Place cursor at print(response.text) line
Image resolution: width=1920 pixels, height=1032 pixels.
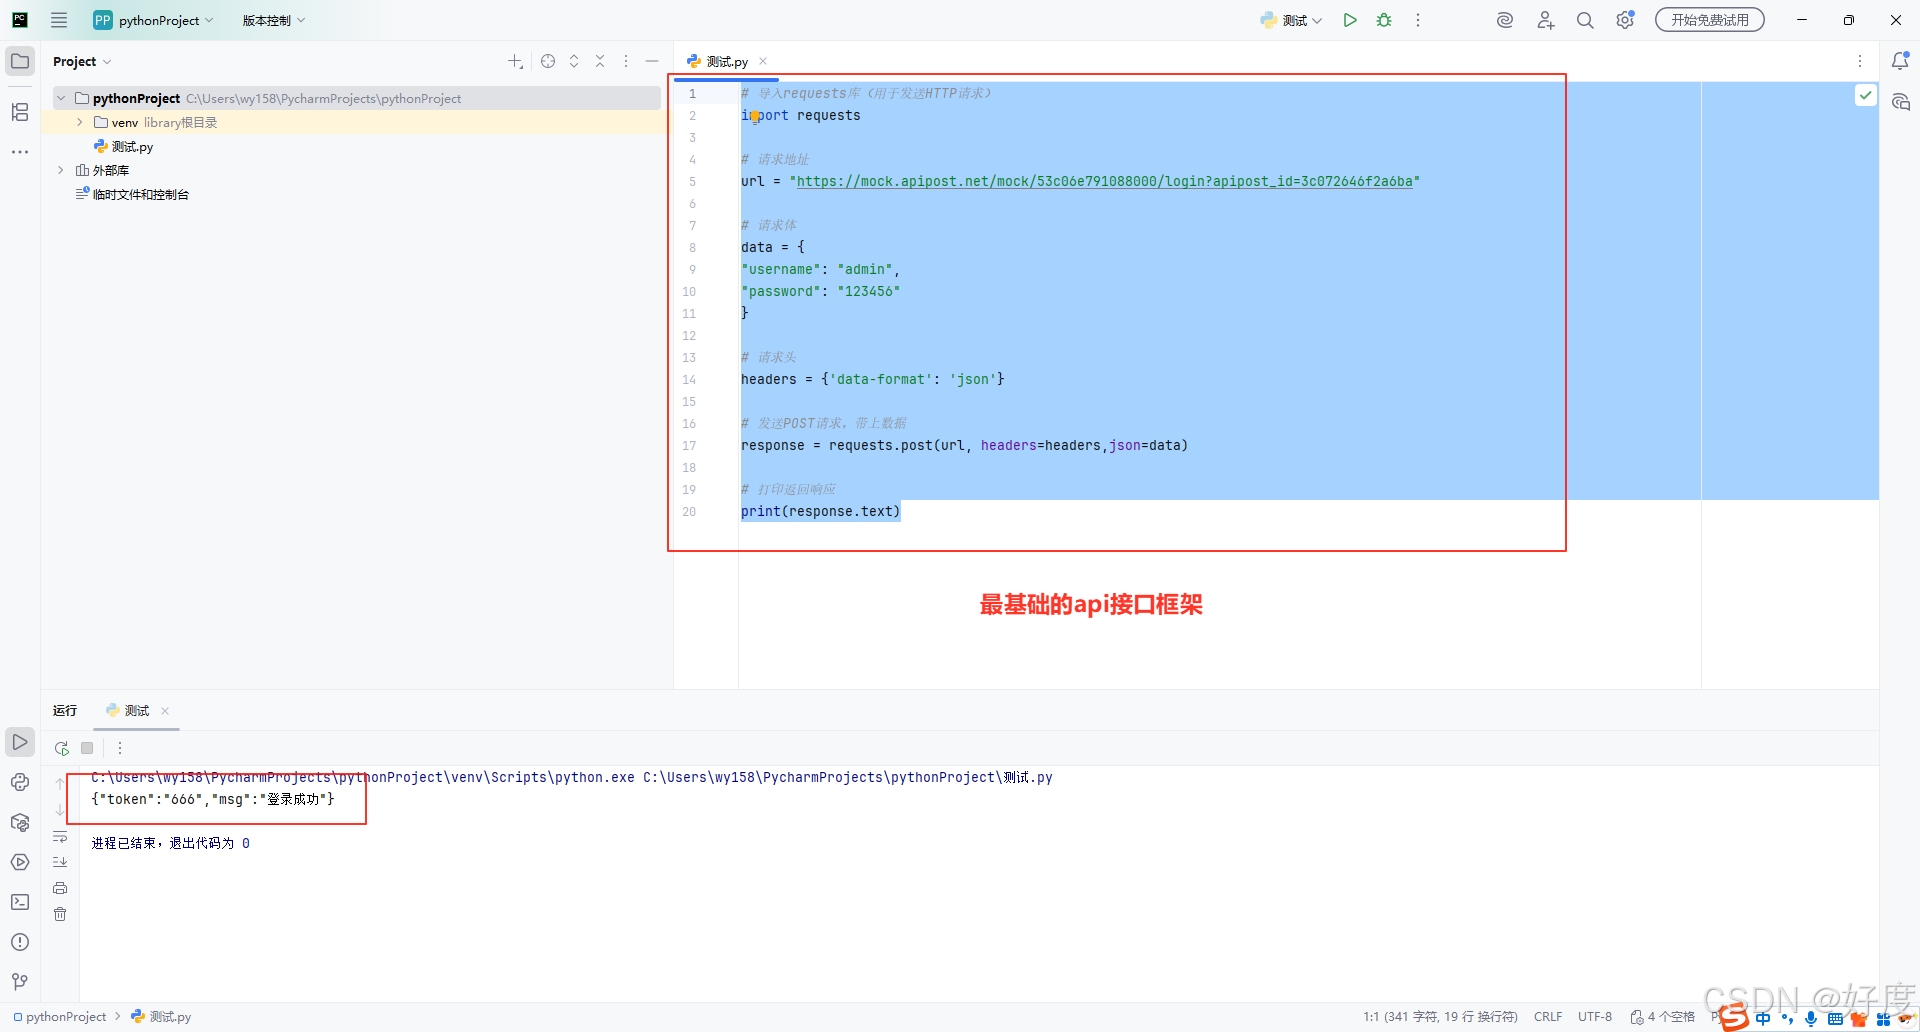pyautogui.click(x=820, y=511)
